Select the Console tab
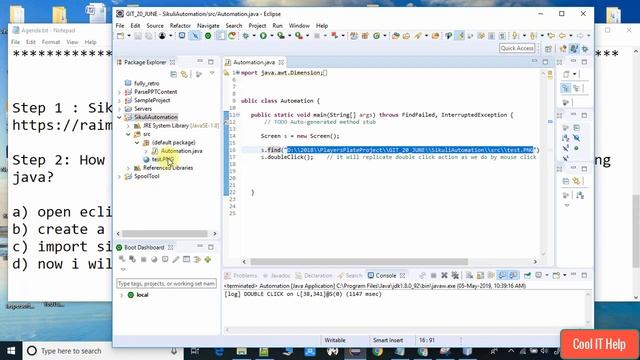 [385, 276]
